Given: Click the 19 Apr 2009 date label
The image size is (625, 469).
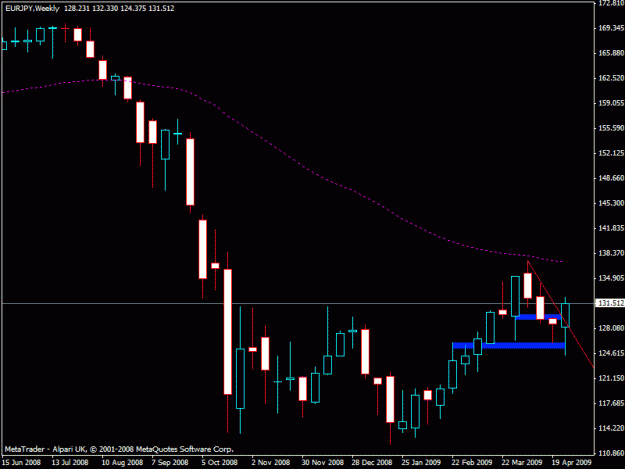Looking at the screenshot, I should pyautogui.click(x=571, y=463).
